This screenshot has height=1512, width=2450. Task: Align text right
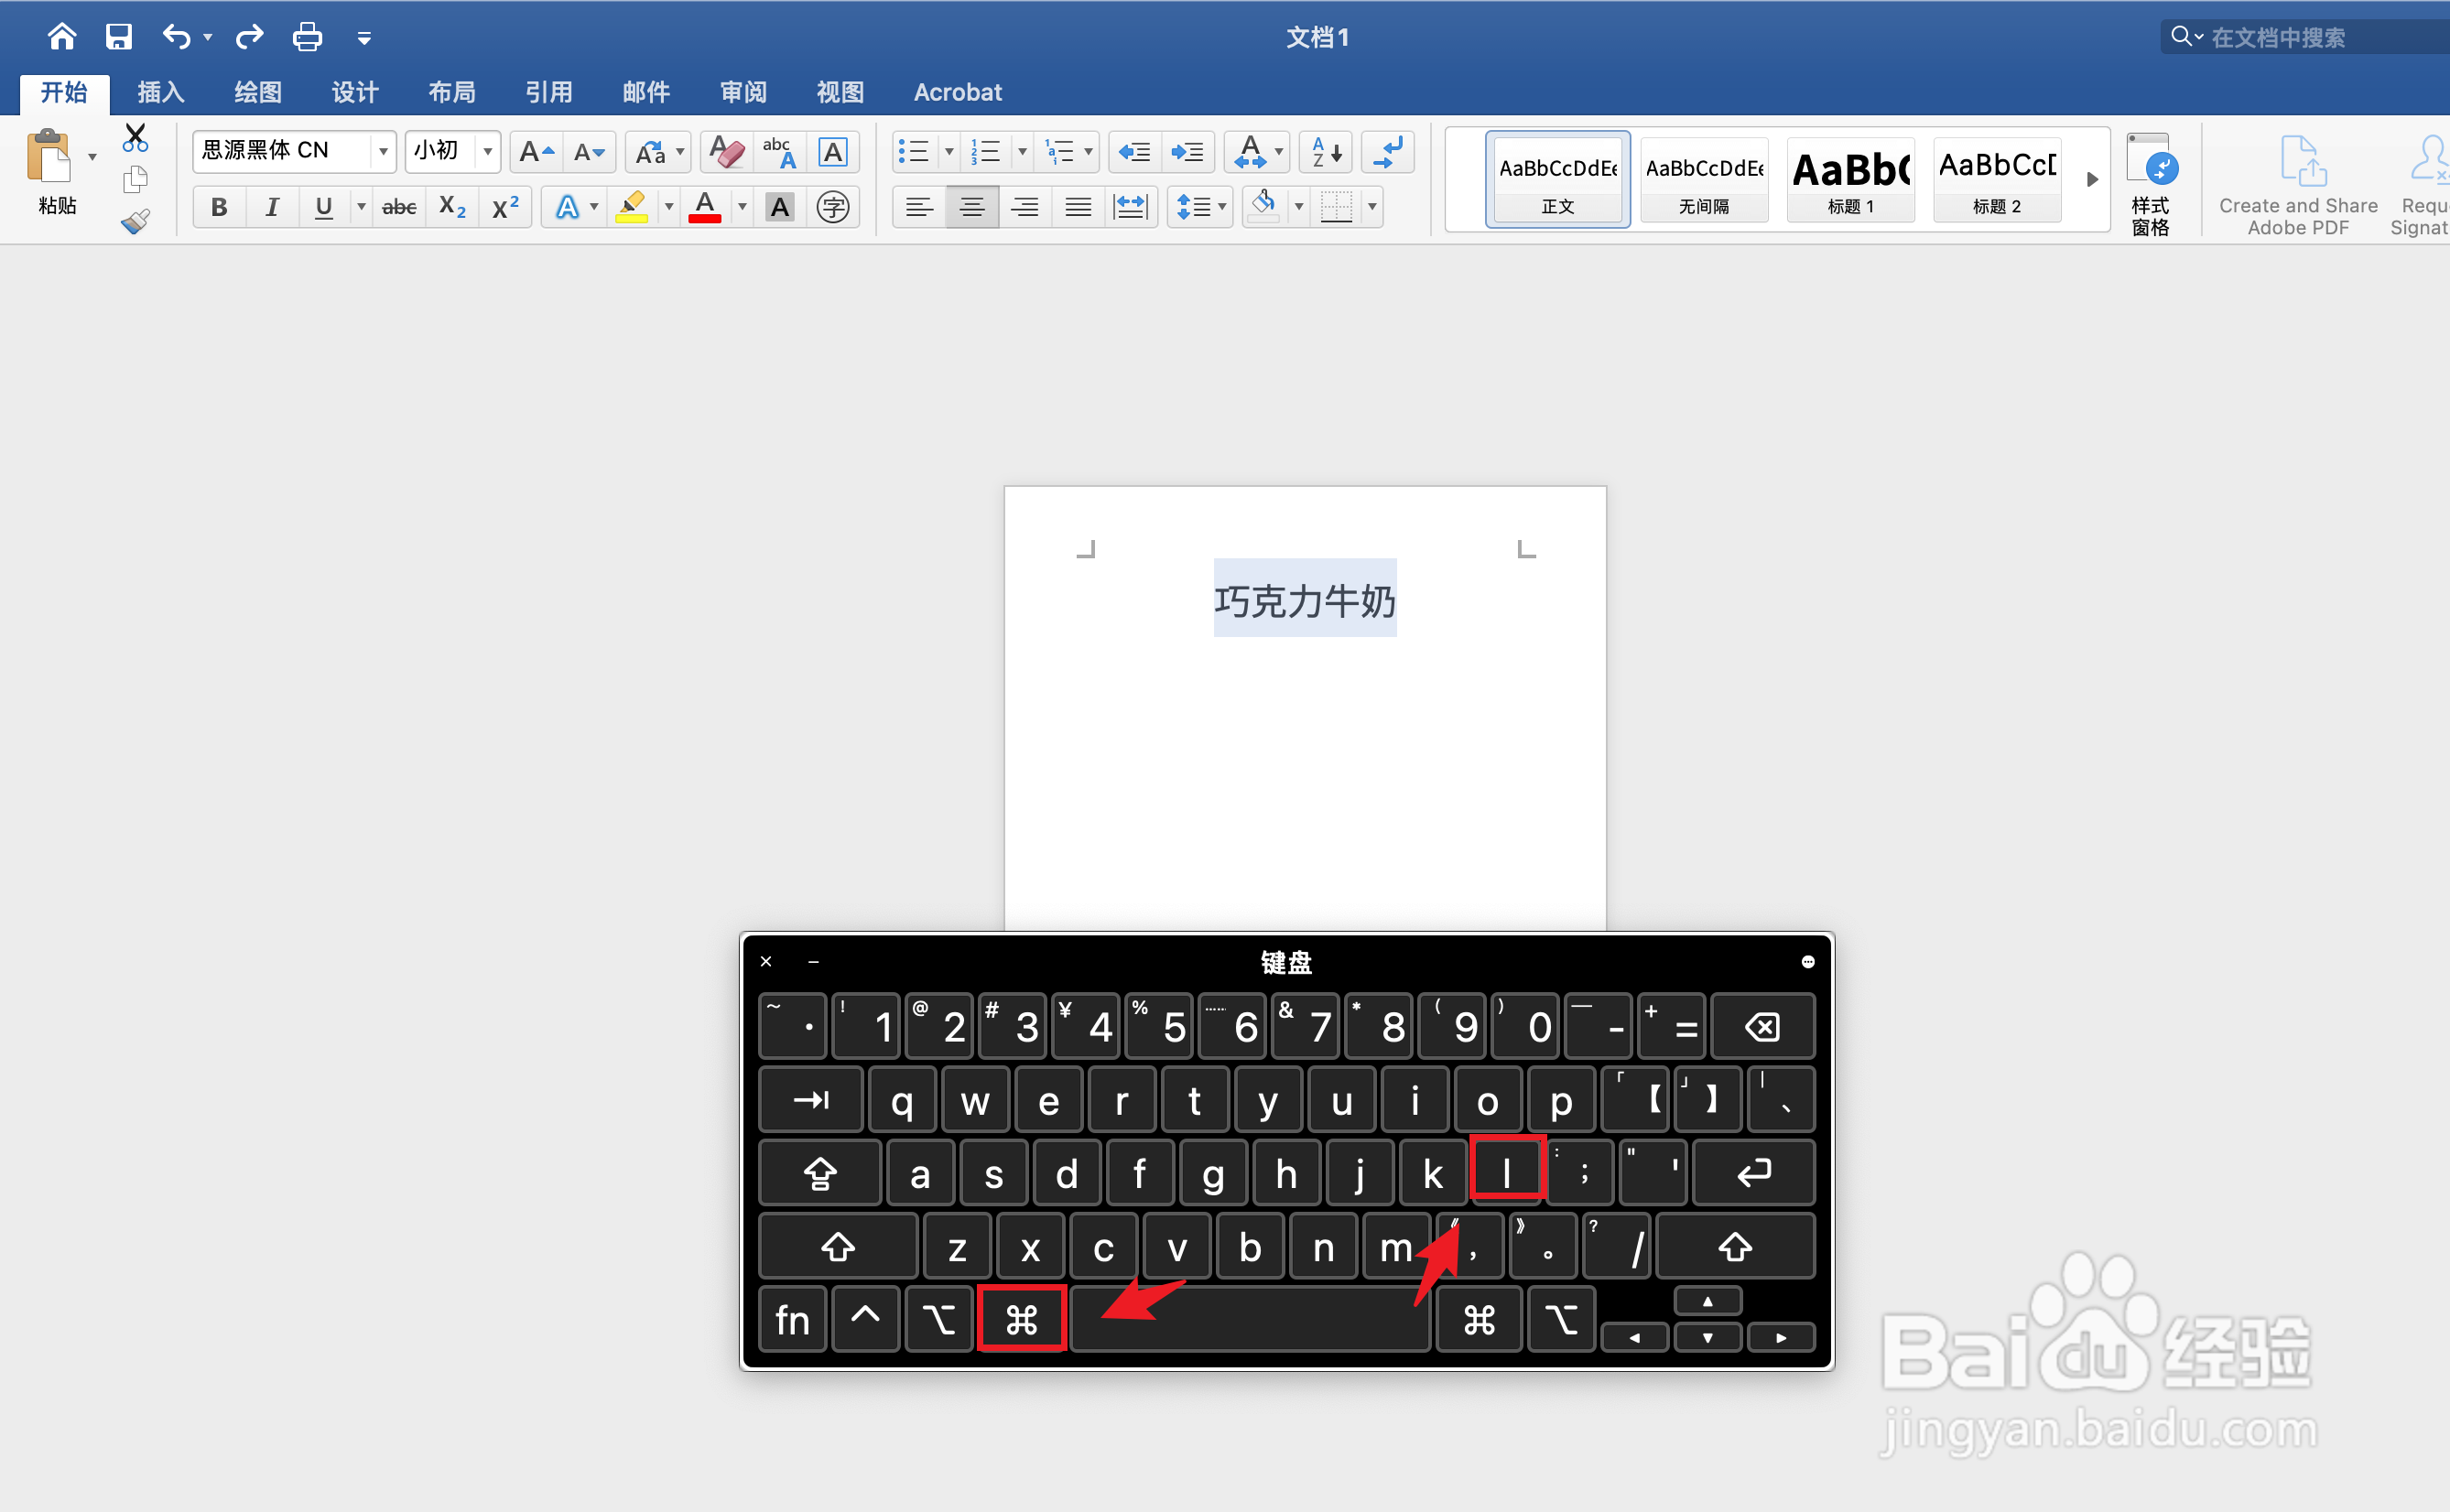pyautogui.click(x=1025, y=207)
